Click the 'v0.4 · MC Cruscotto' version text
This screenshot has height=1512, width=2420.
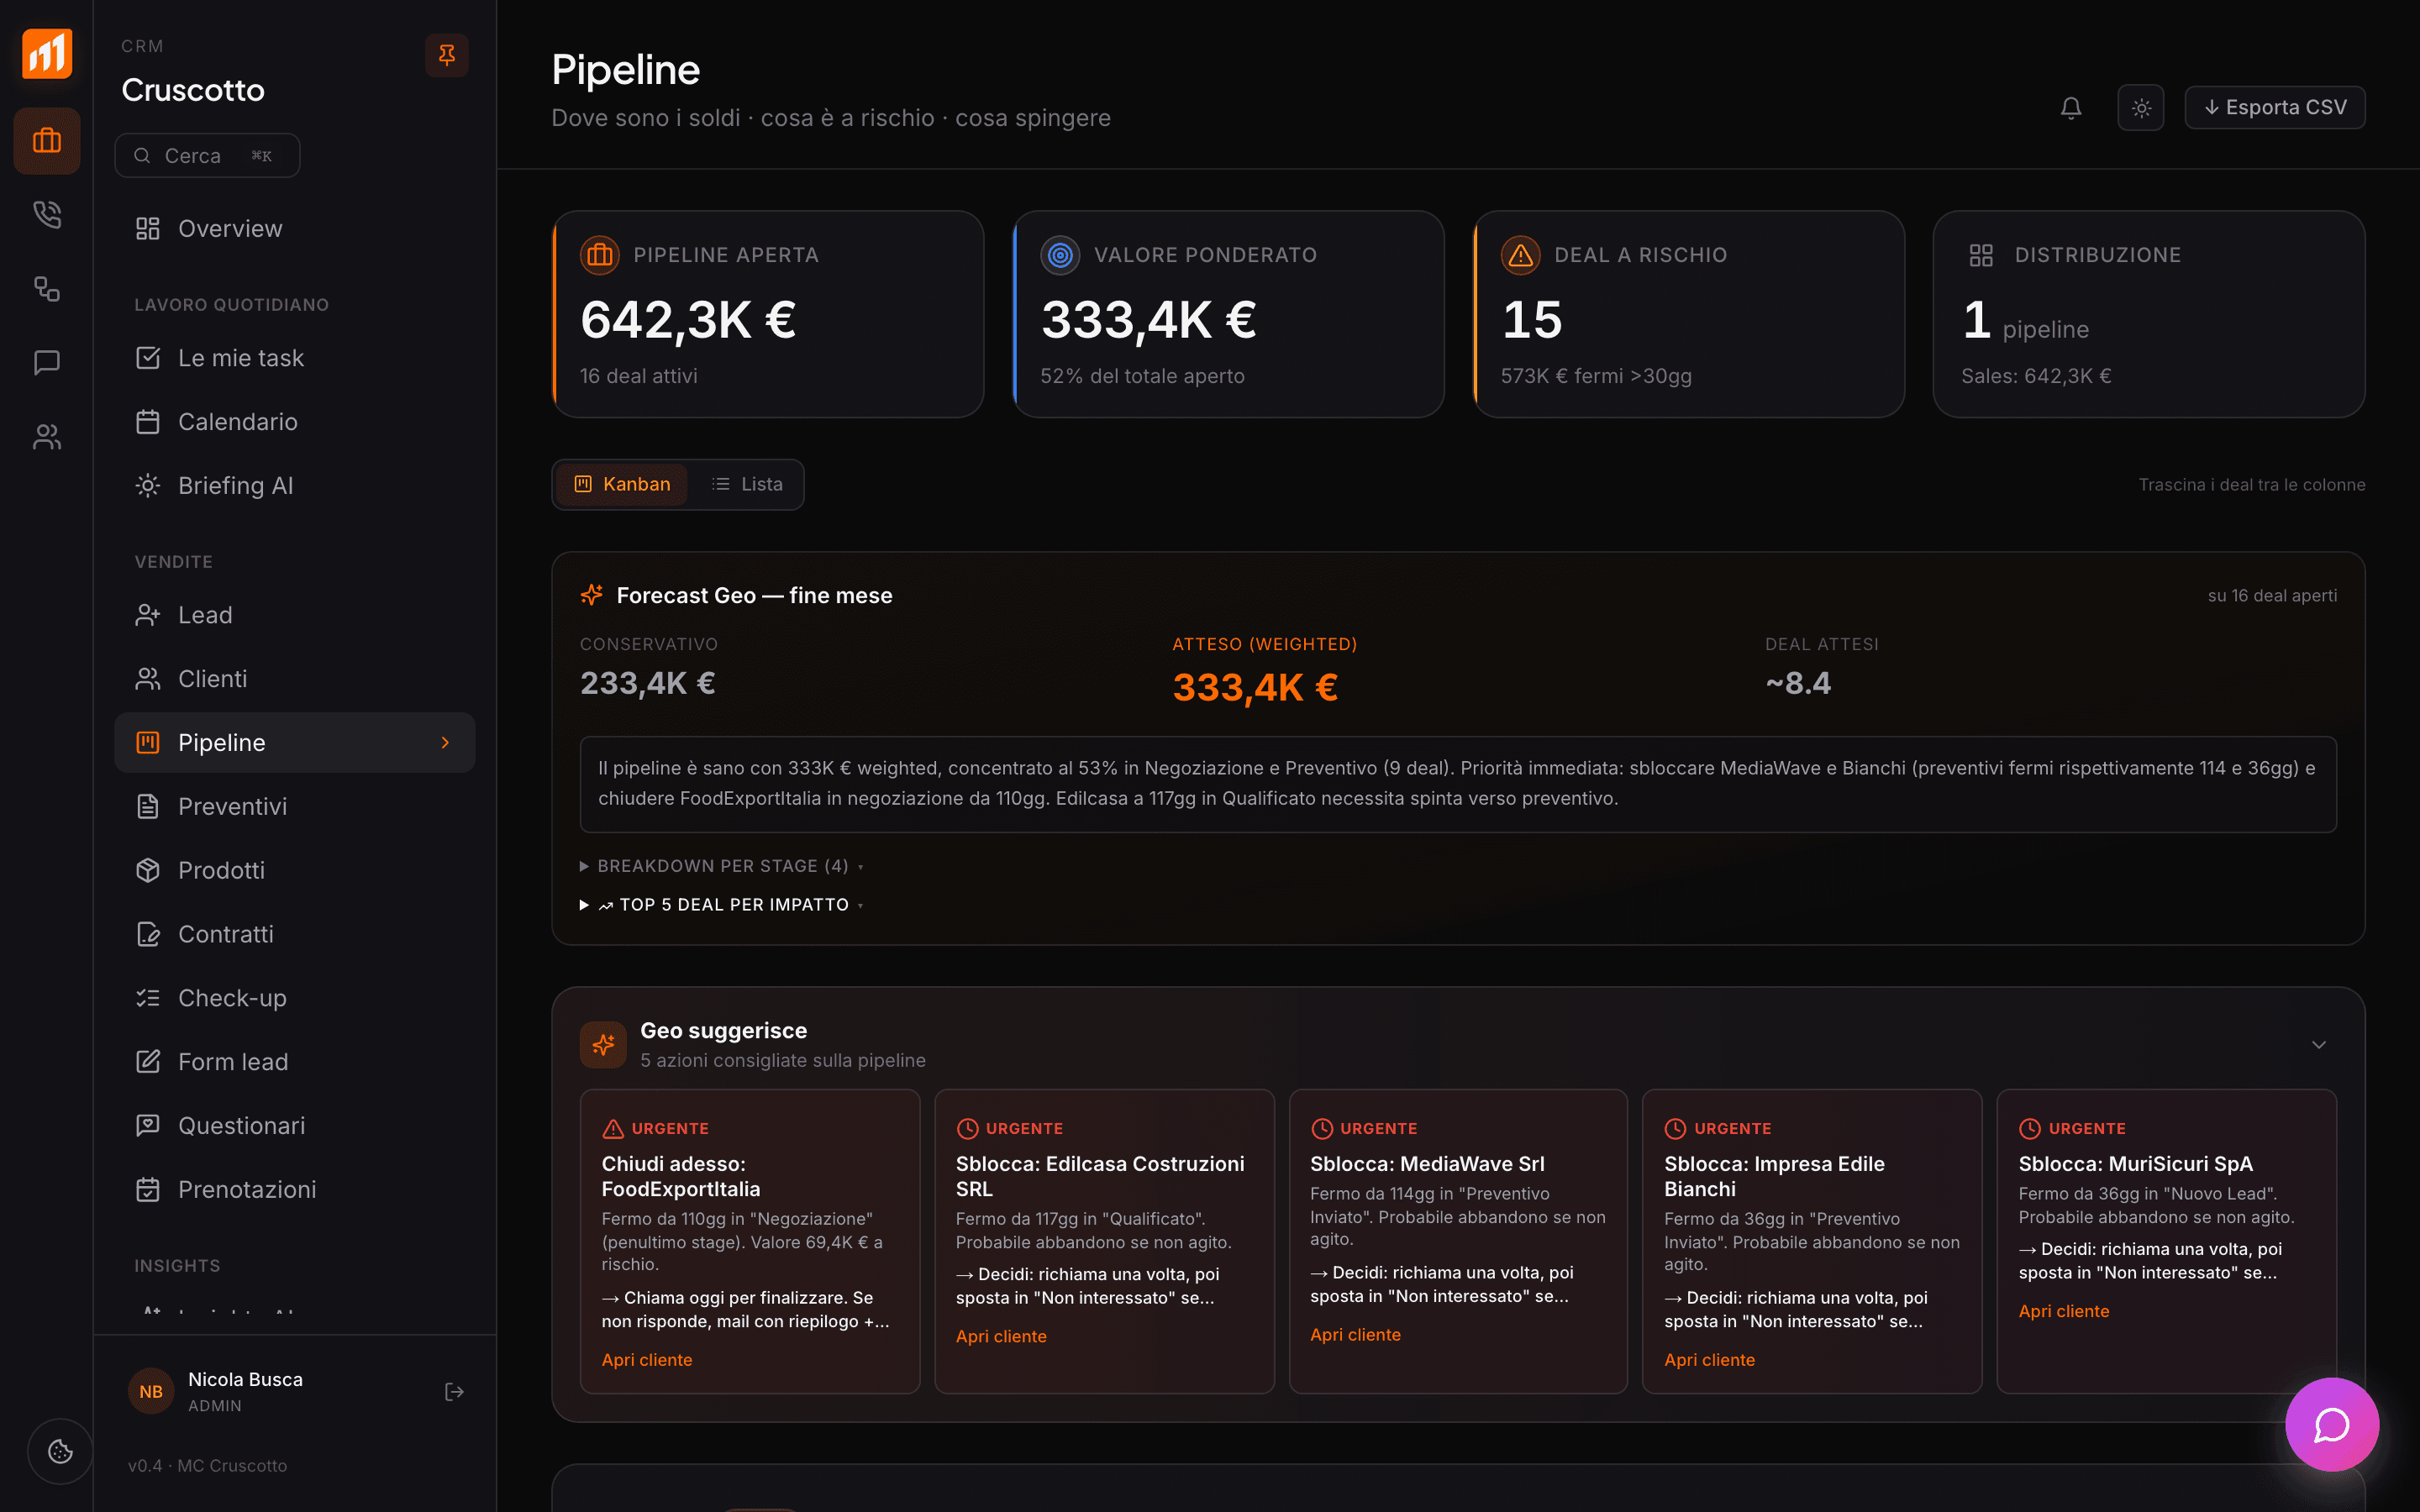[207, 1466]
